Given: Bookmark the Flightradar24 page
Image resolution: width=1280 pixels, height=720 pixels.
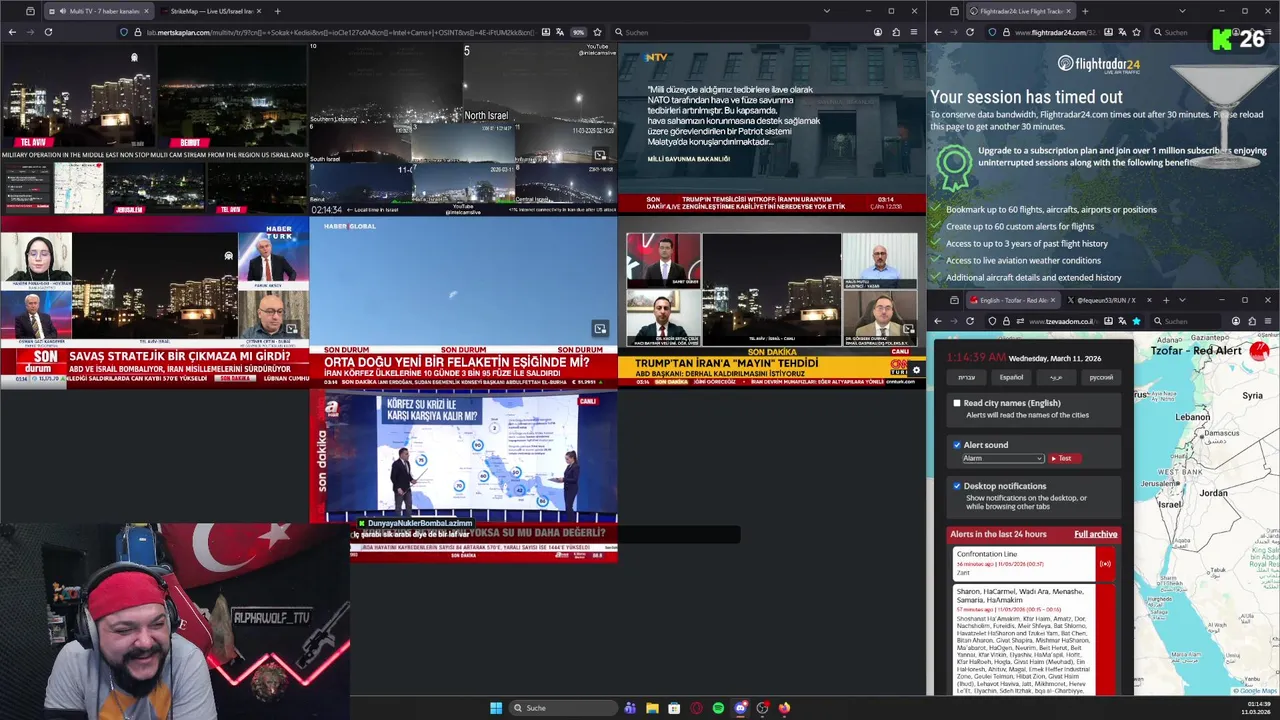Looking at the screenshot, I should click(1136, 32).
